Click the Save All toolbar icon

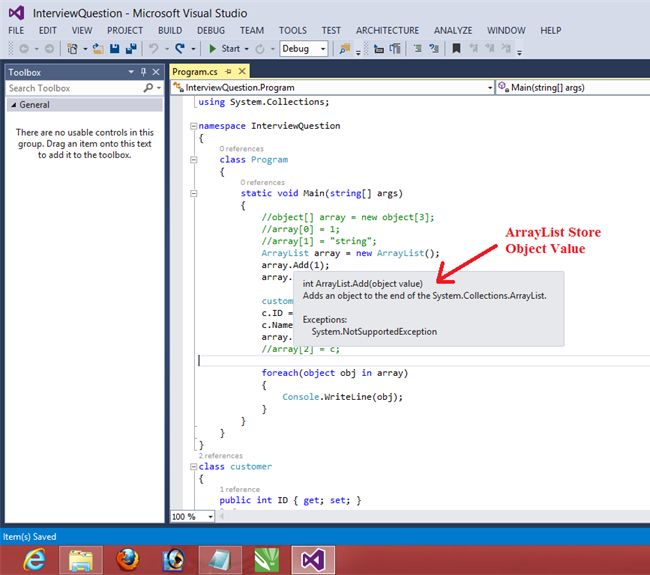[131, 48]
